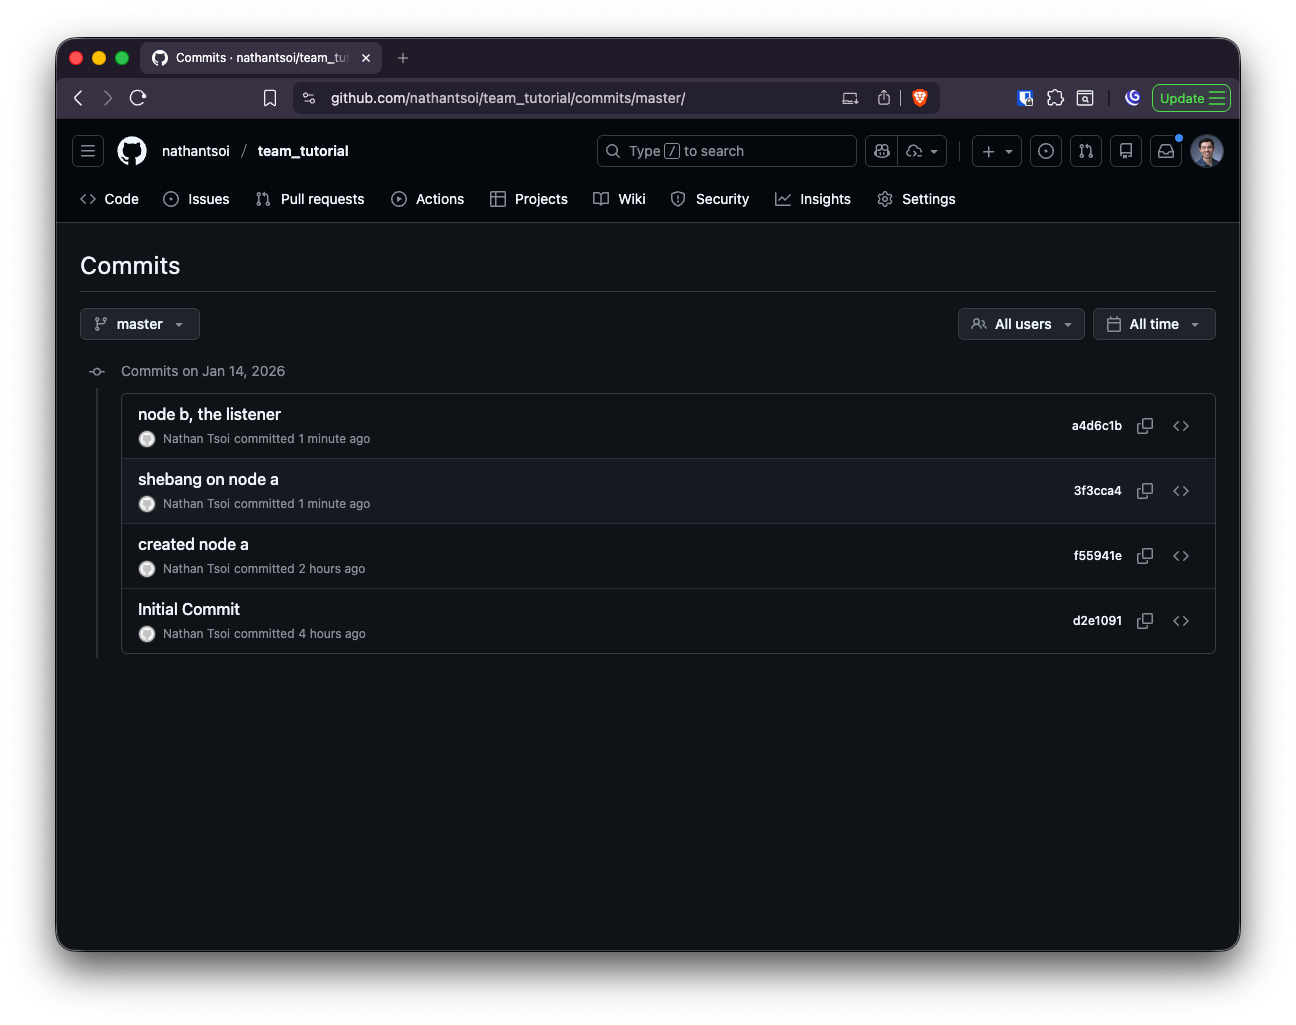Go to the Insights tab
1296x1025 pixels.
point(813,199)
